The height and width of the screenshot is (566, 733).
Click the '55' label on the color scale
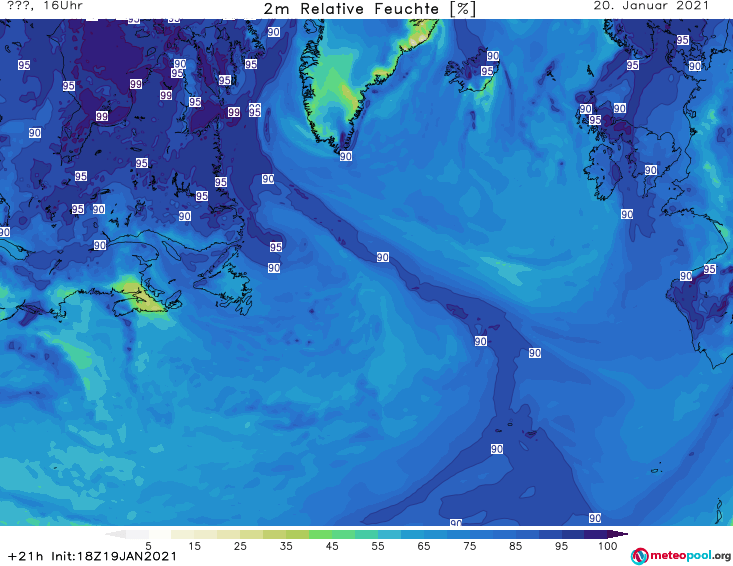click(x=378, y=546)
